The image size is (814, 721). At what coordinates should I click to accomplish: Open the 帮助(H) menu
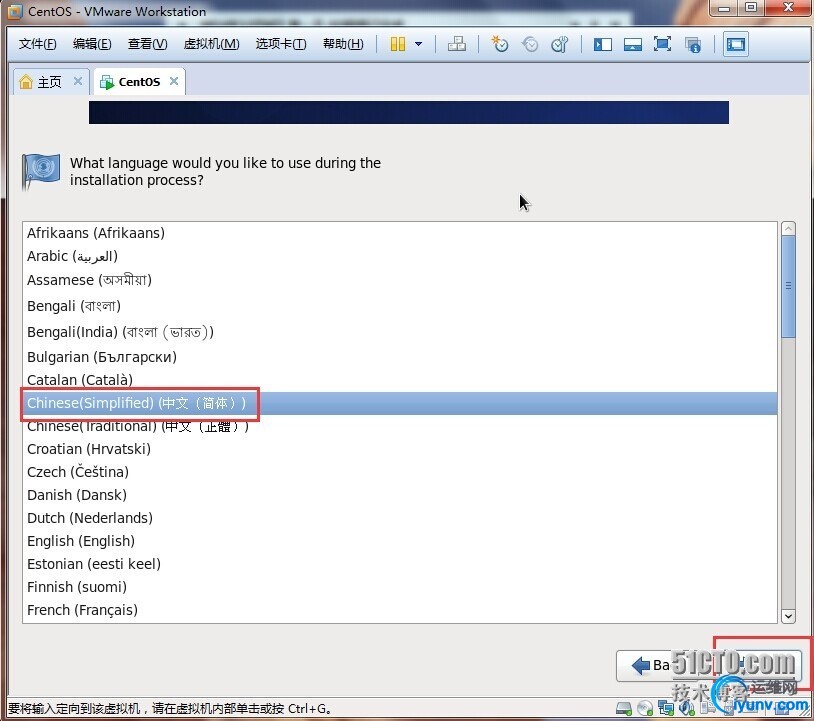point(343,44)
